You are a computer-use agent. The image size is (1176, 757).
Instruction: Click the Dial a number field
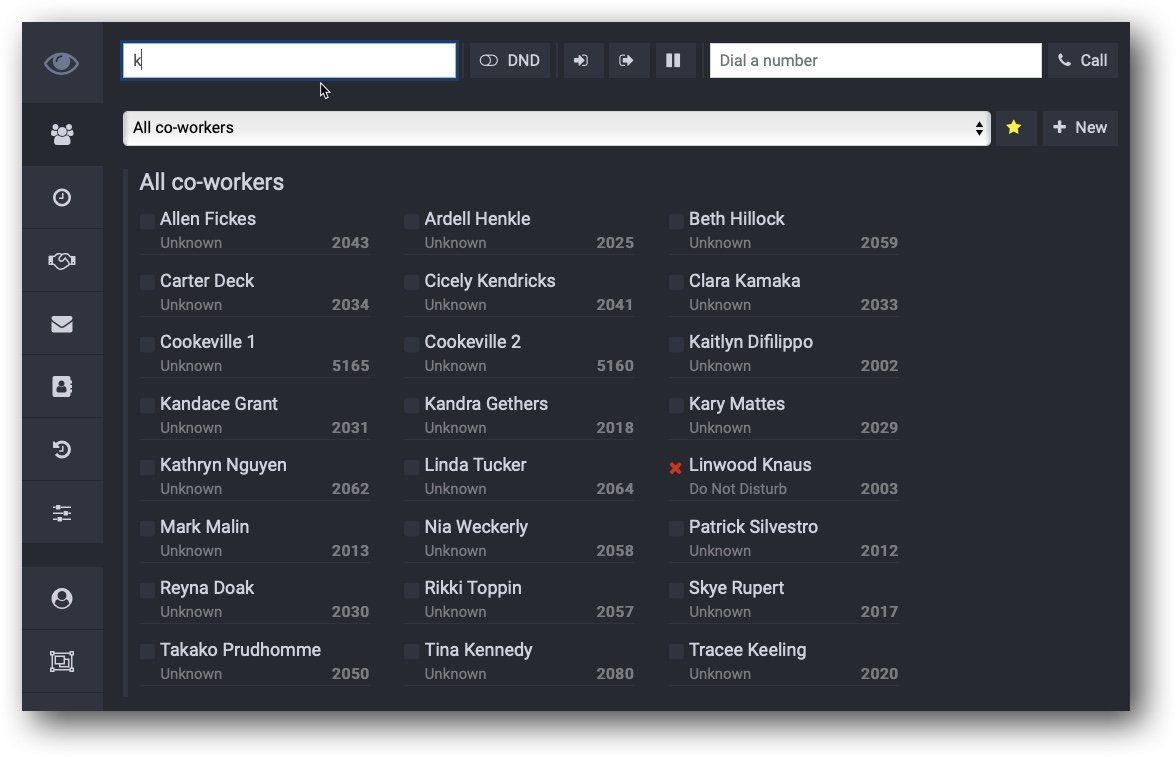click(x=875, y=60)
